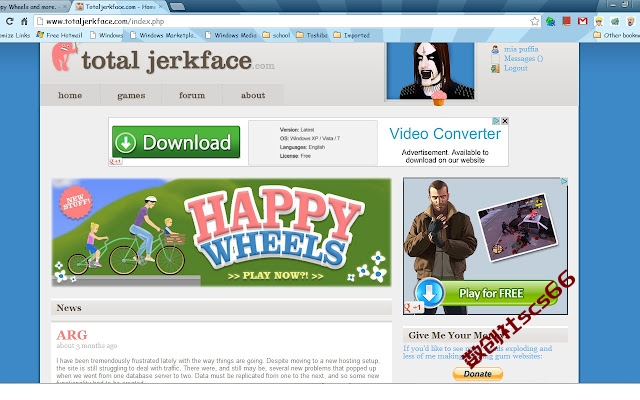The image size is (640, 400).
Task: Open a new browser tab
Action: pos(177,7)
